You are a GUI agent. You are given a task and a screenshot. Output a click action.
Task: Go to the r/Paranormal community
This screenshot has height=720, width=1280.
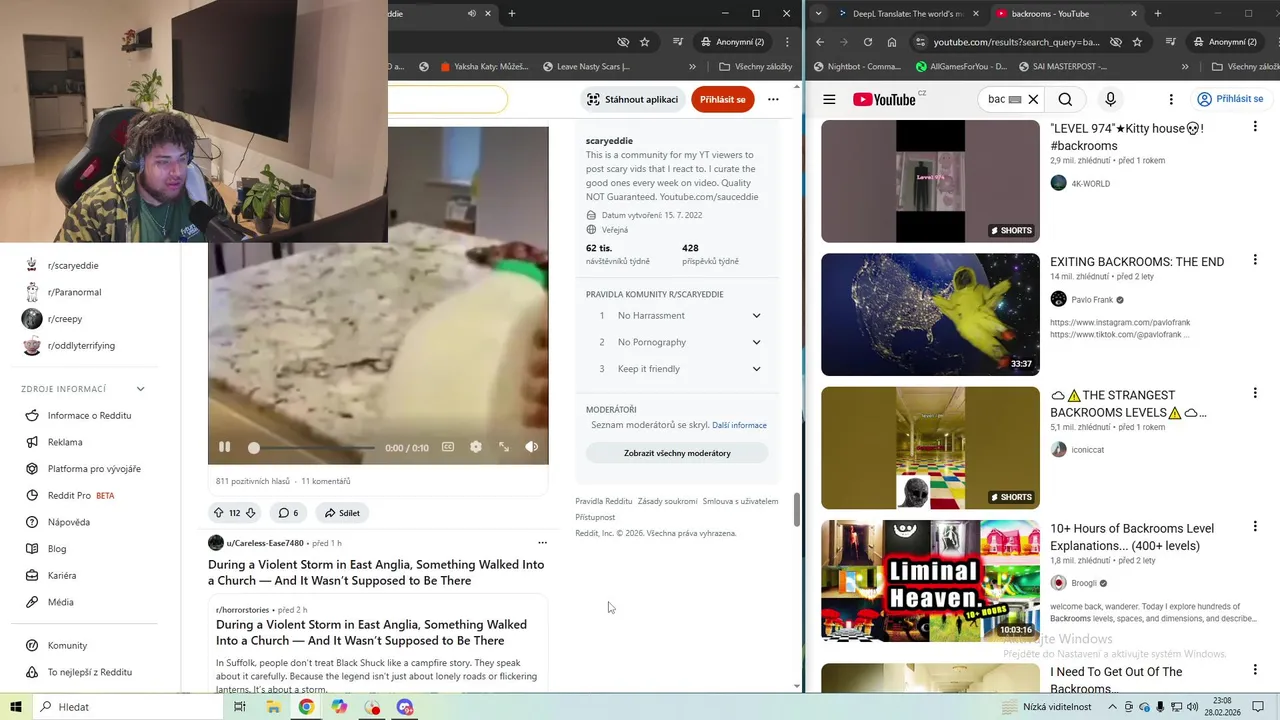pyautogui.click(x=75, y=292)
